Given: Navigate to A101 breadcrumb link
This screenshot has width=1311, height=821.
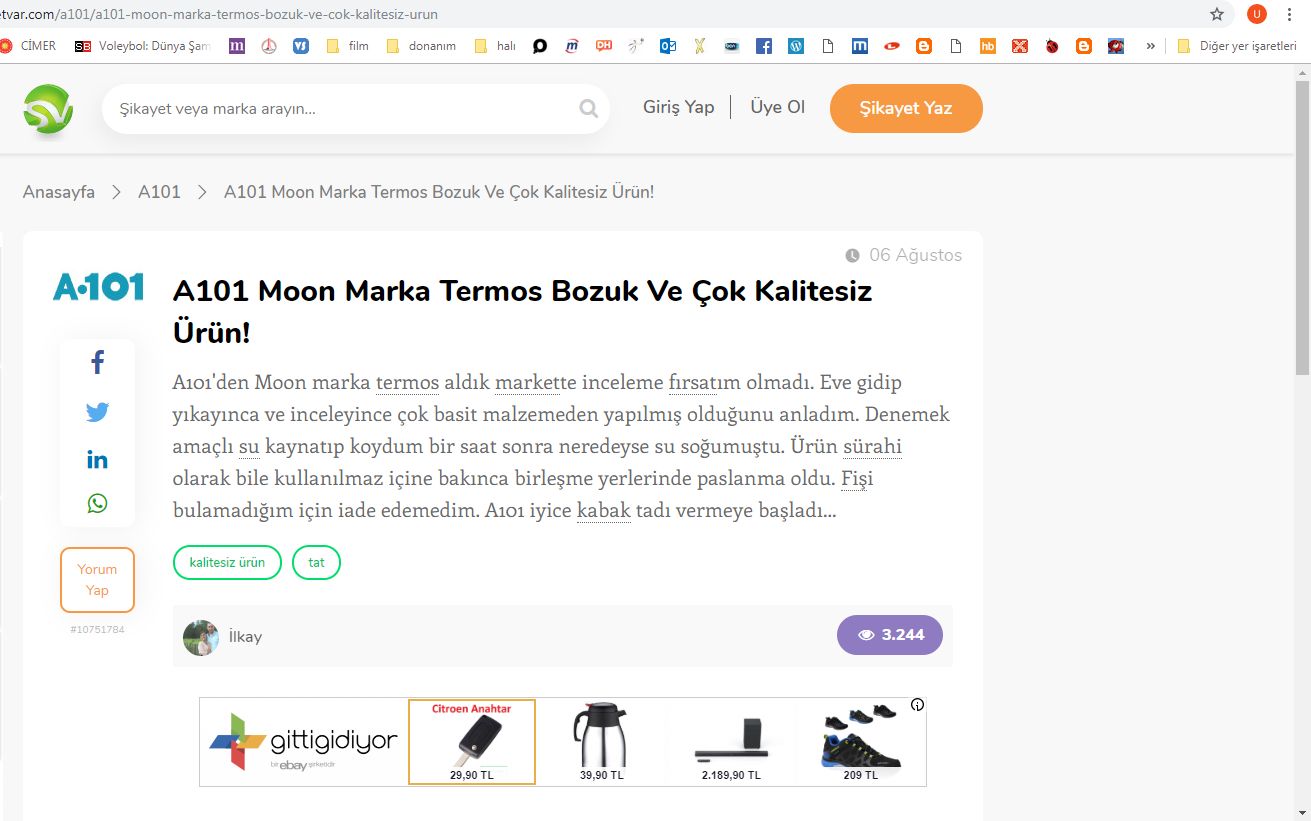Looking at the screenshot, I should click(x=159, y=192).
